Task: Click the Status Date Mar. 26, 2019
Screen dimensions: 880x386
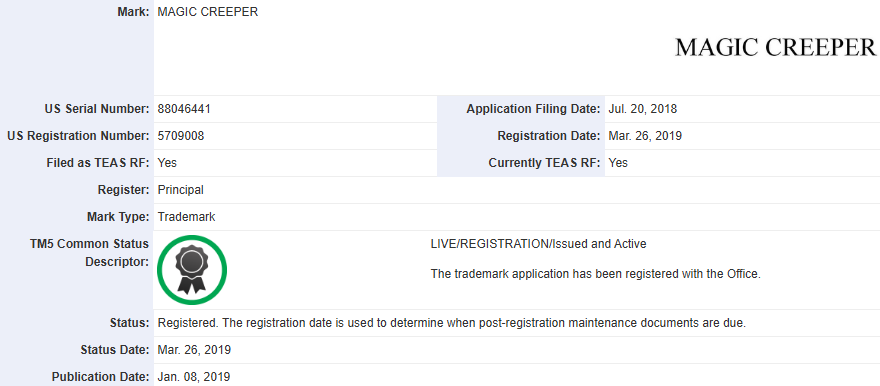Action: (194, 350)
